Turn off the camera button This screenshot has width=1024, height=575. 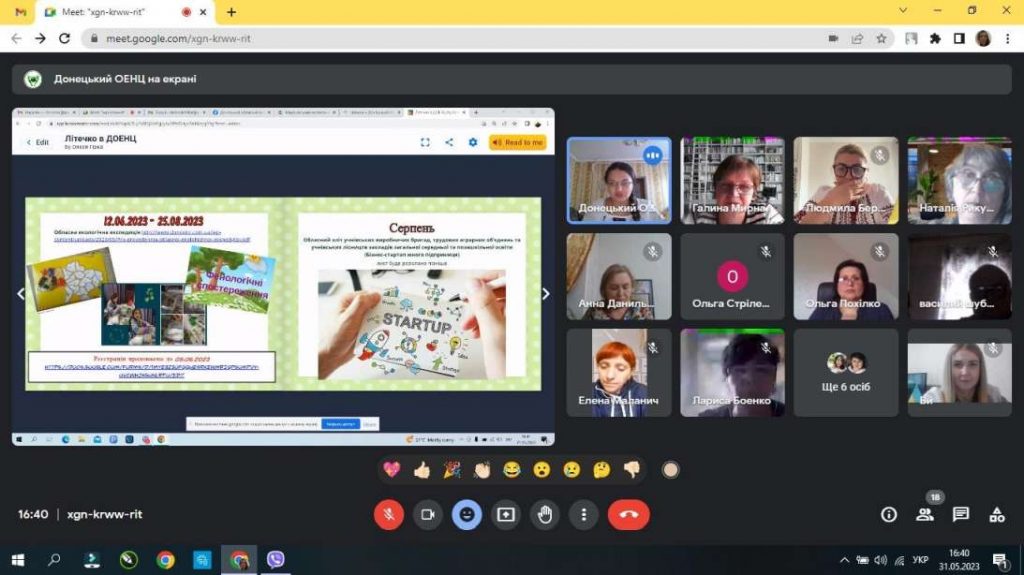[428, 515]
